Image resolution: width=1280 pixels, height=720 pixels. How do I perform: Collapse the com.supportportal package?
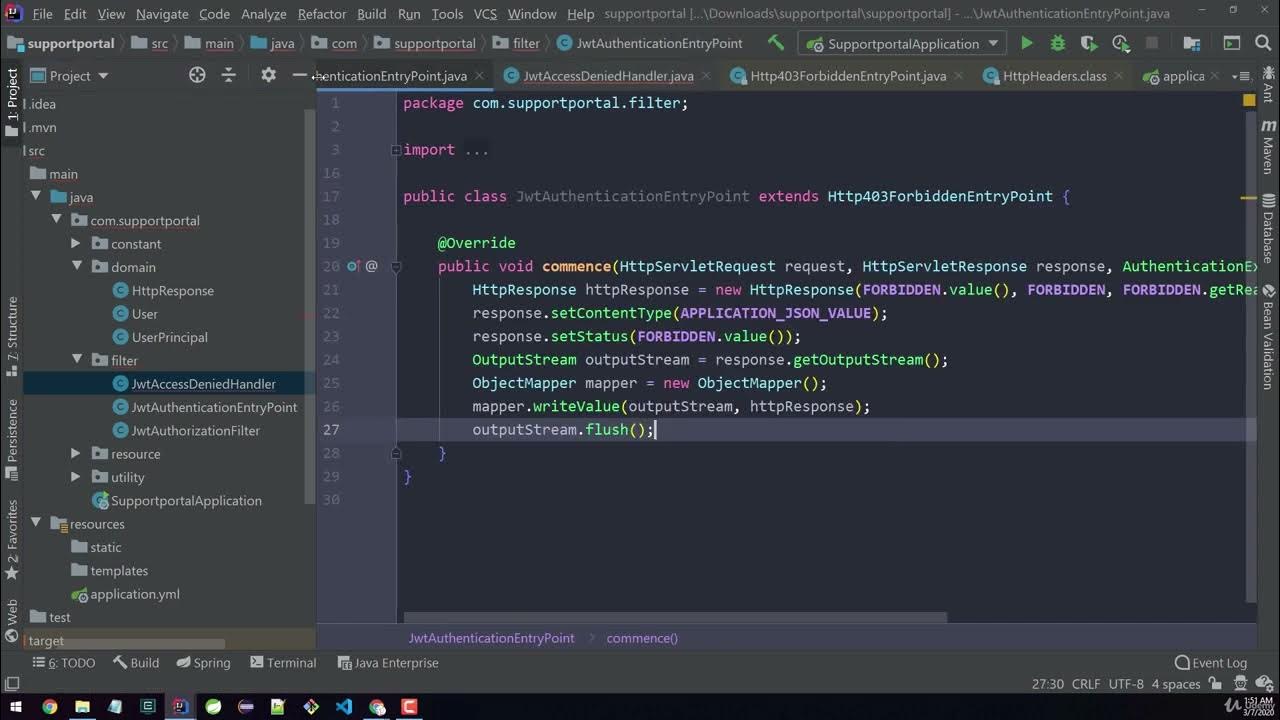point(56,220)
